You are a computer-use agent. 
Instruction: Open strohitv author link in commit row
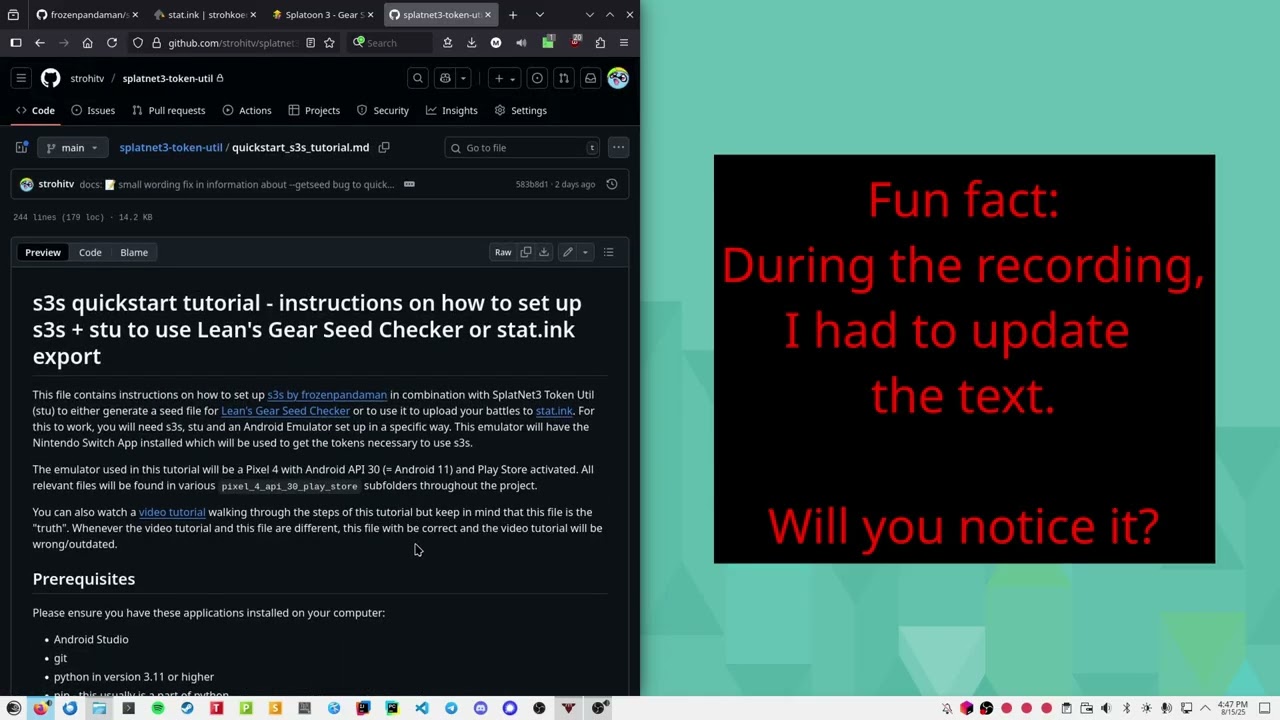(x=56, y=184)
